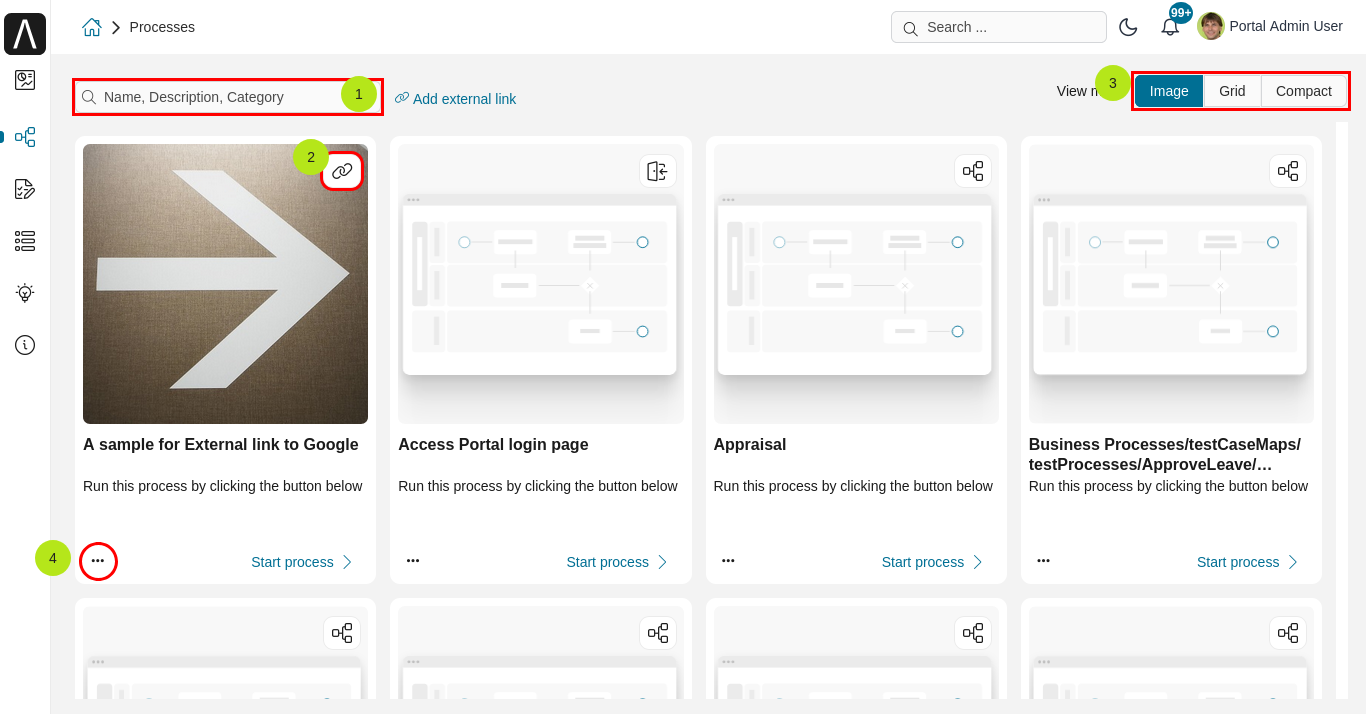The width and height of the screenshot is (1366, 714).
Task: Open Portal Admin User menu
Action: coord(1270,26)
